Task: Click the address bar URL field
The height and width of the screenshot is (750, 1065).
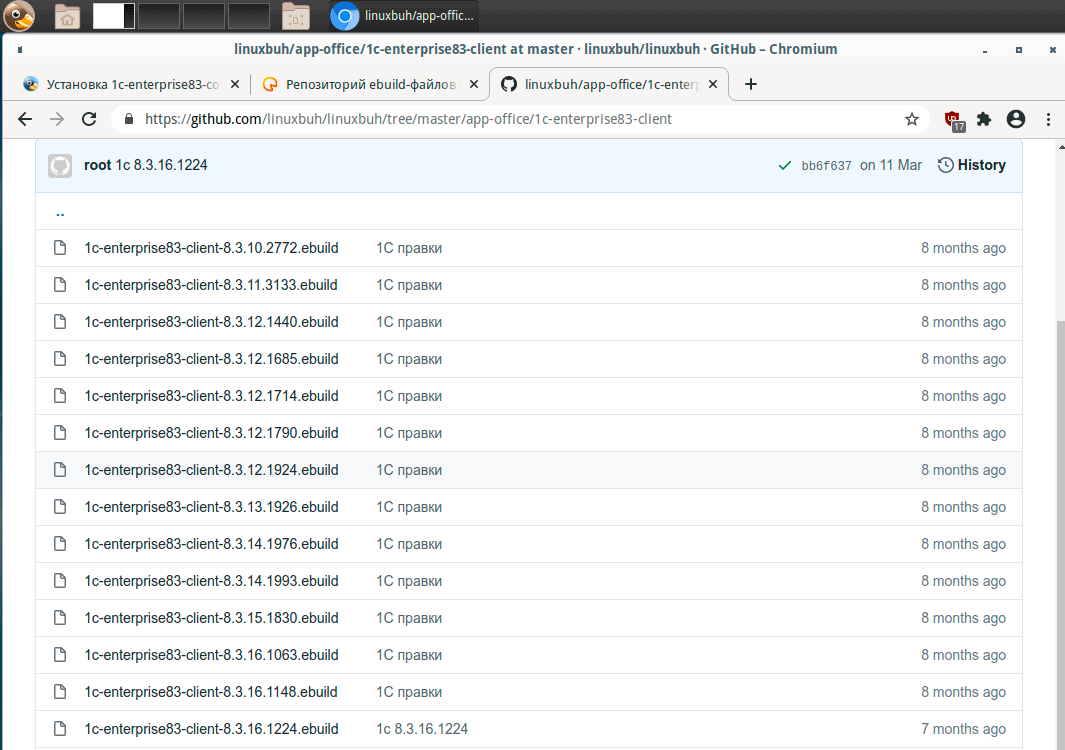Action: 500,119
